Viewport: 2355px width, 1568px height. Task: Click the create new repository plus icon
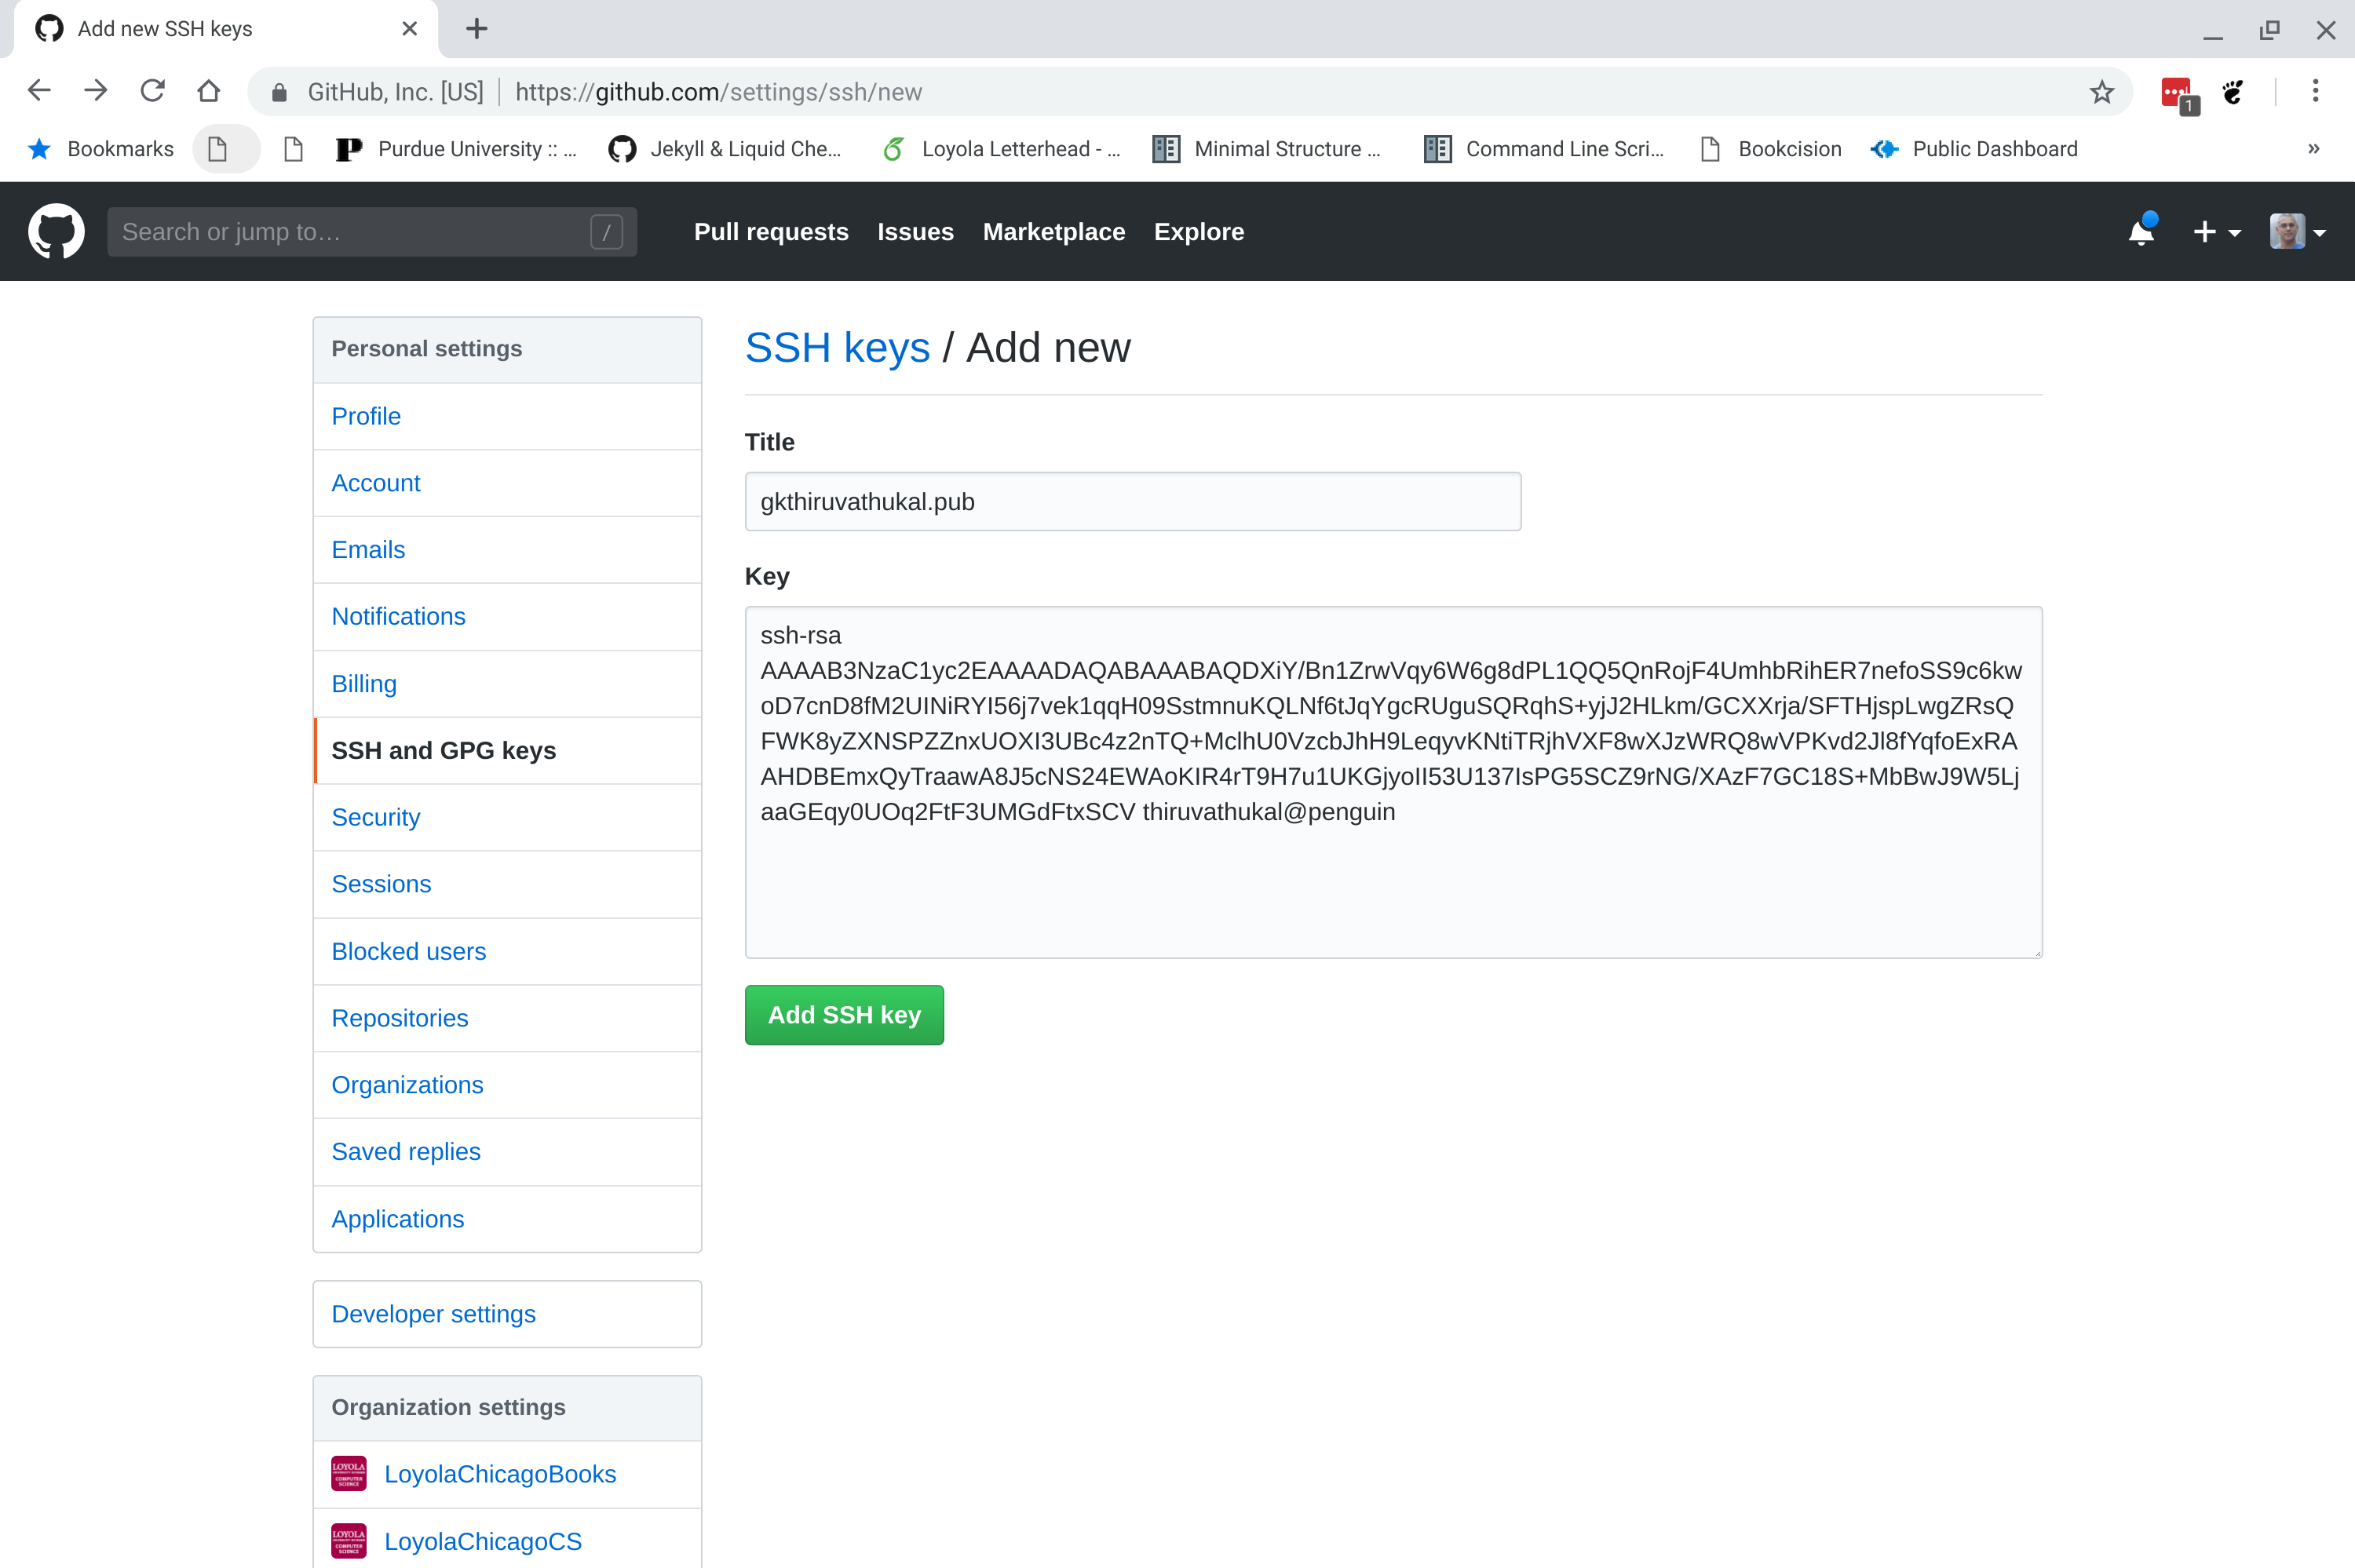[x=2207, y=231]
